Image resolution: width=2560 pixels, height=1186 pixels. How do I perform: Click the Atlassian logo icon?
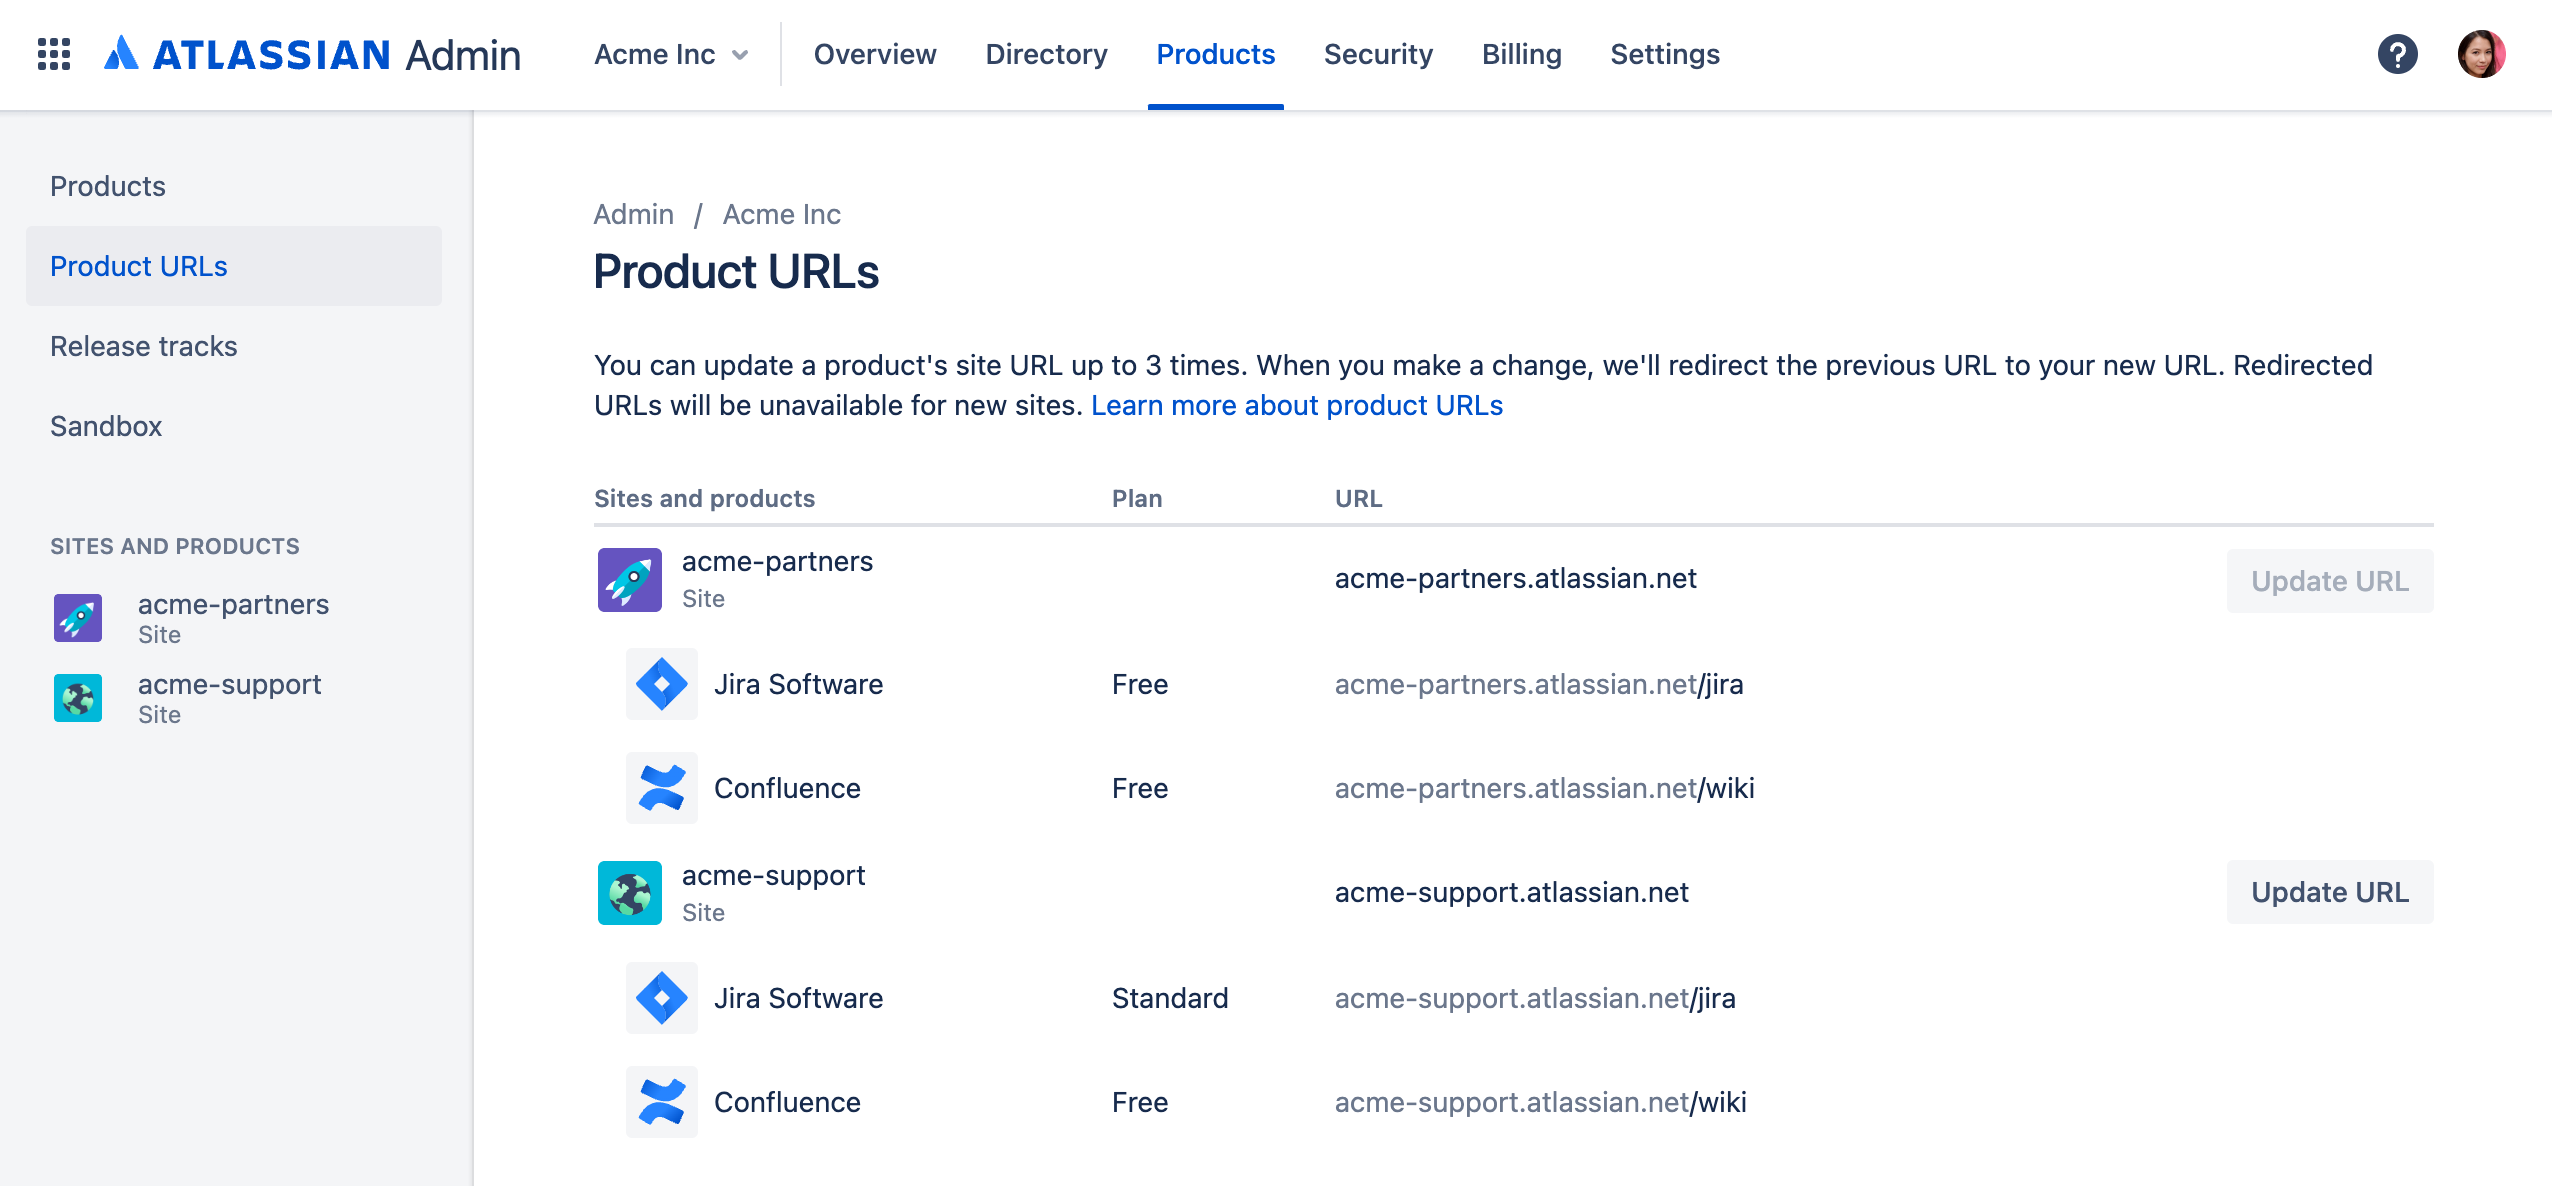[121, 54]
